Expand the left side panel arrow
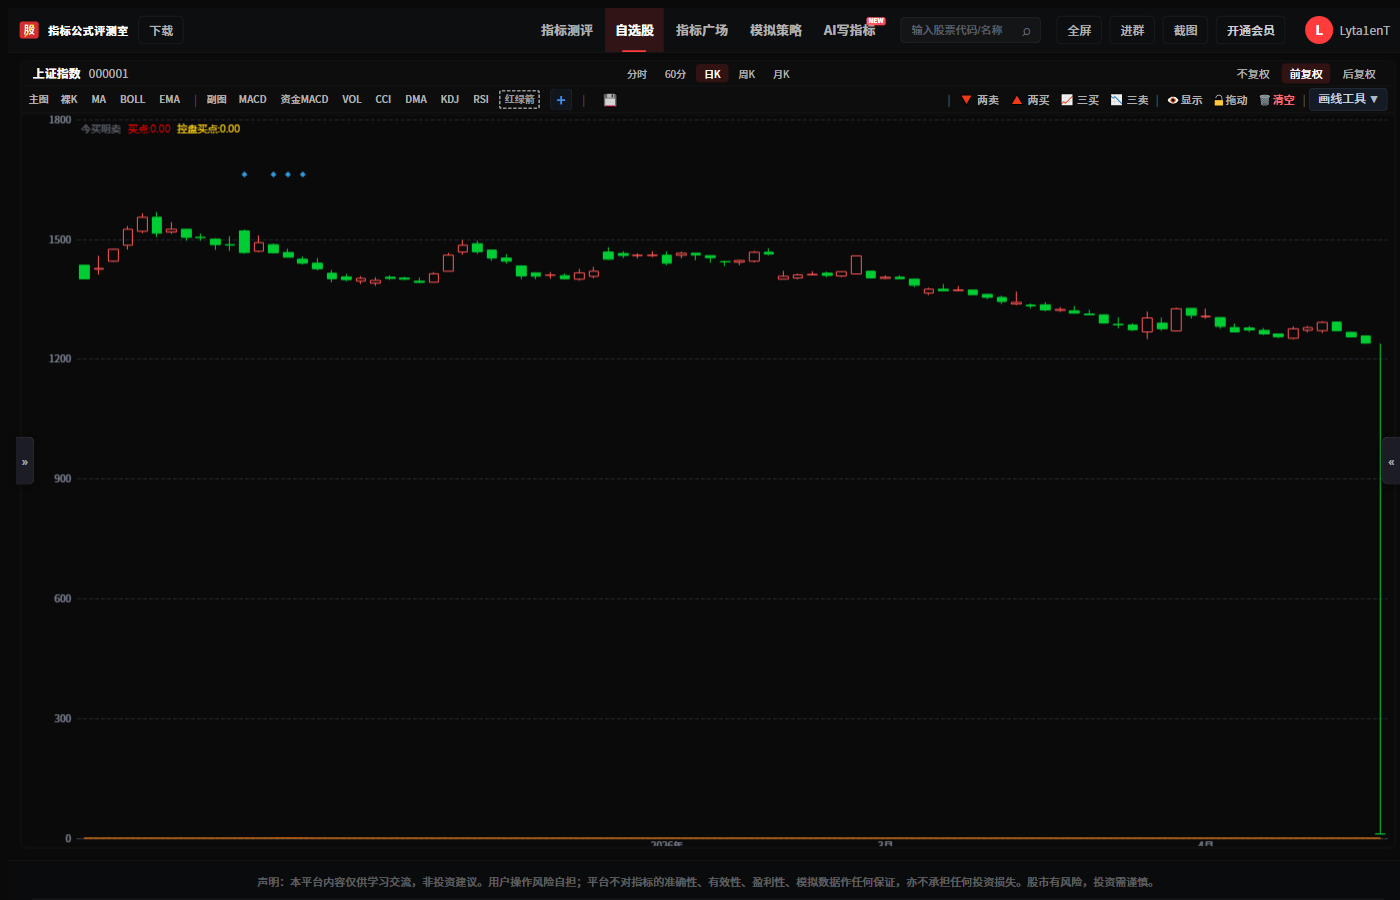This screenshot has height=900, width=1400. tap(25, 461)
